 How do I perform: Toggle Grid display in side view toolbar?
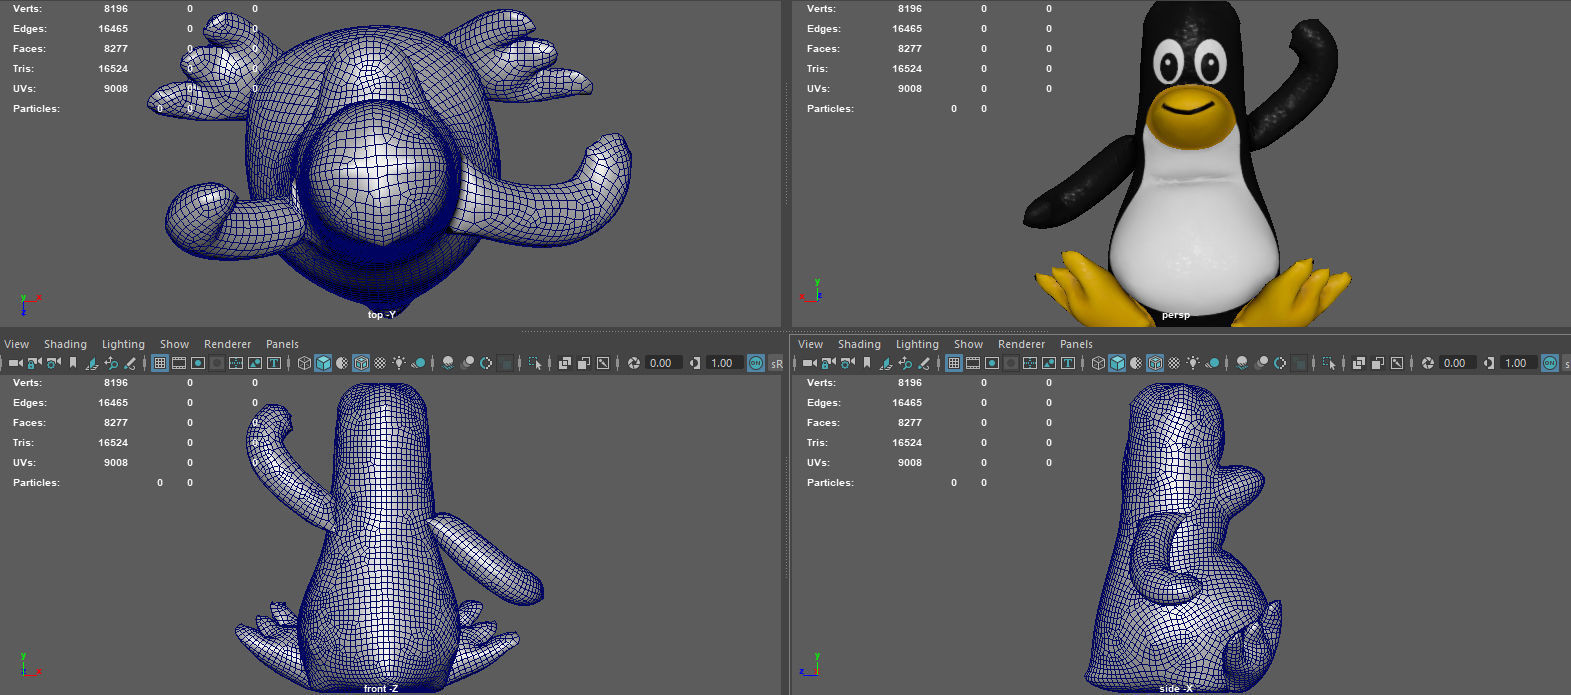pyautogui.click(x=954, y=363)
